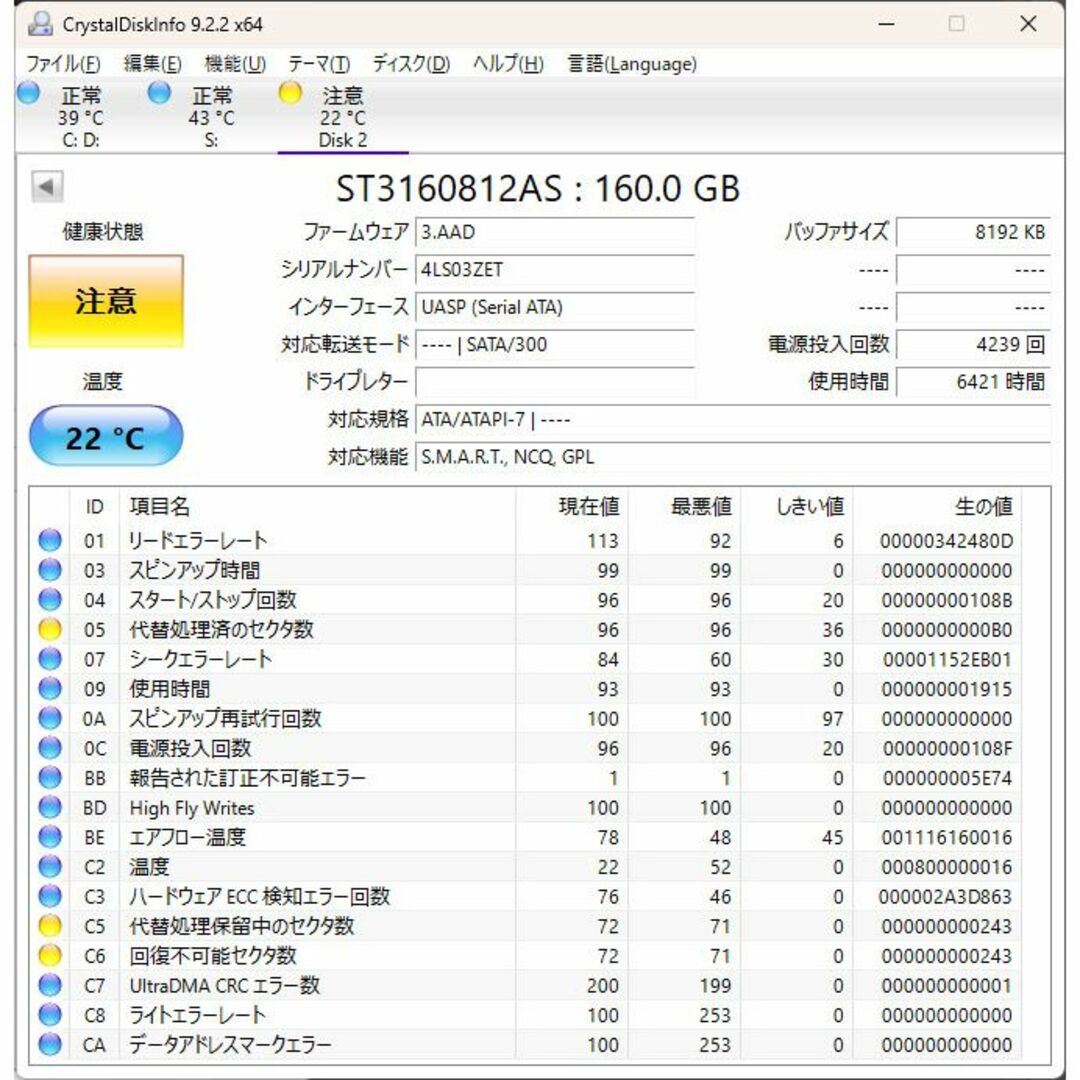Select the yellow caution orb for Disk 2

click(x=290, y=92)
